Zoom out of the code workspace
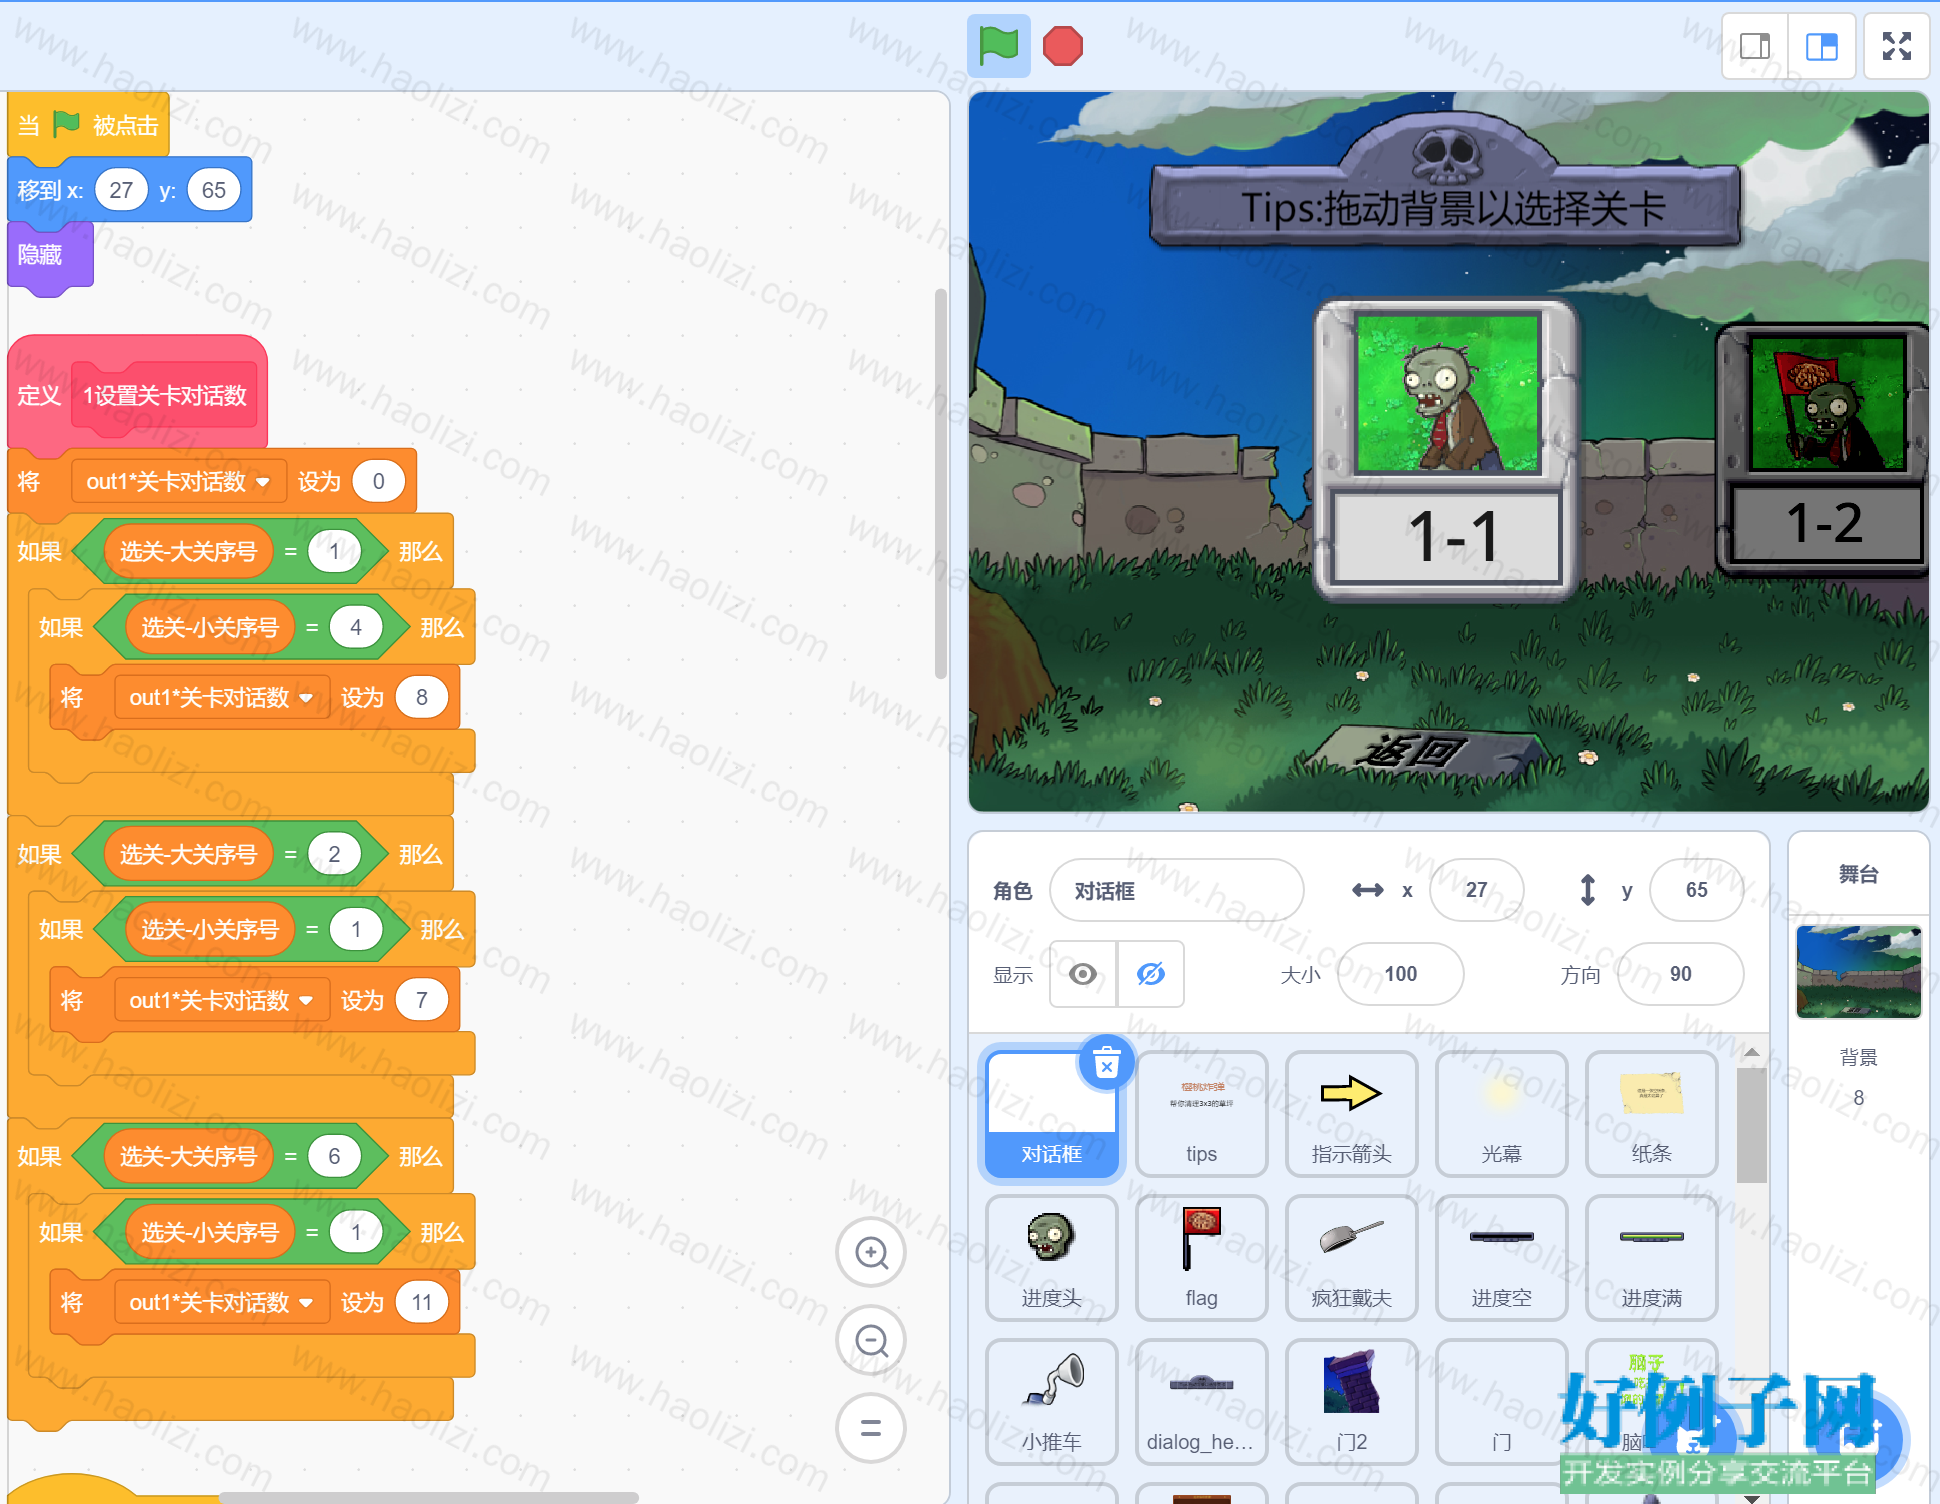The height and width of the screenshot is (1504, 1940). coord(871,1340)
